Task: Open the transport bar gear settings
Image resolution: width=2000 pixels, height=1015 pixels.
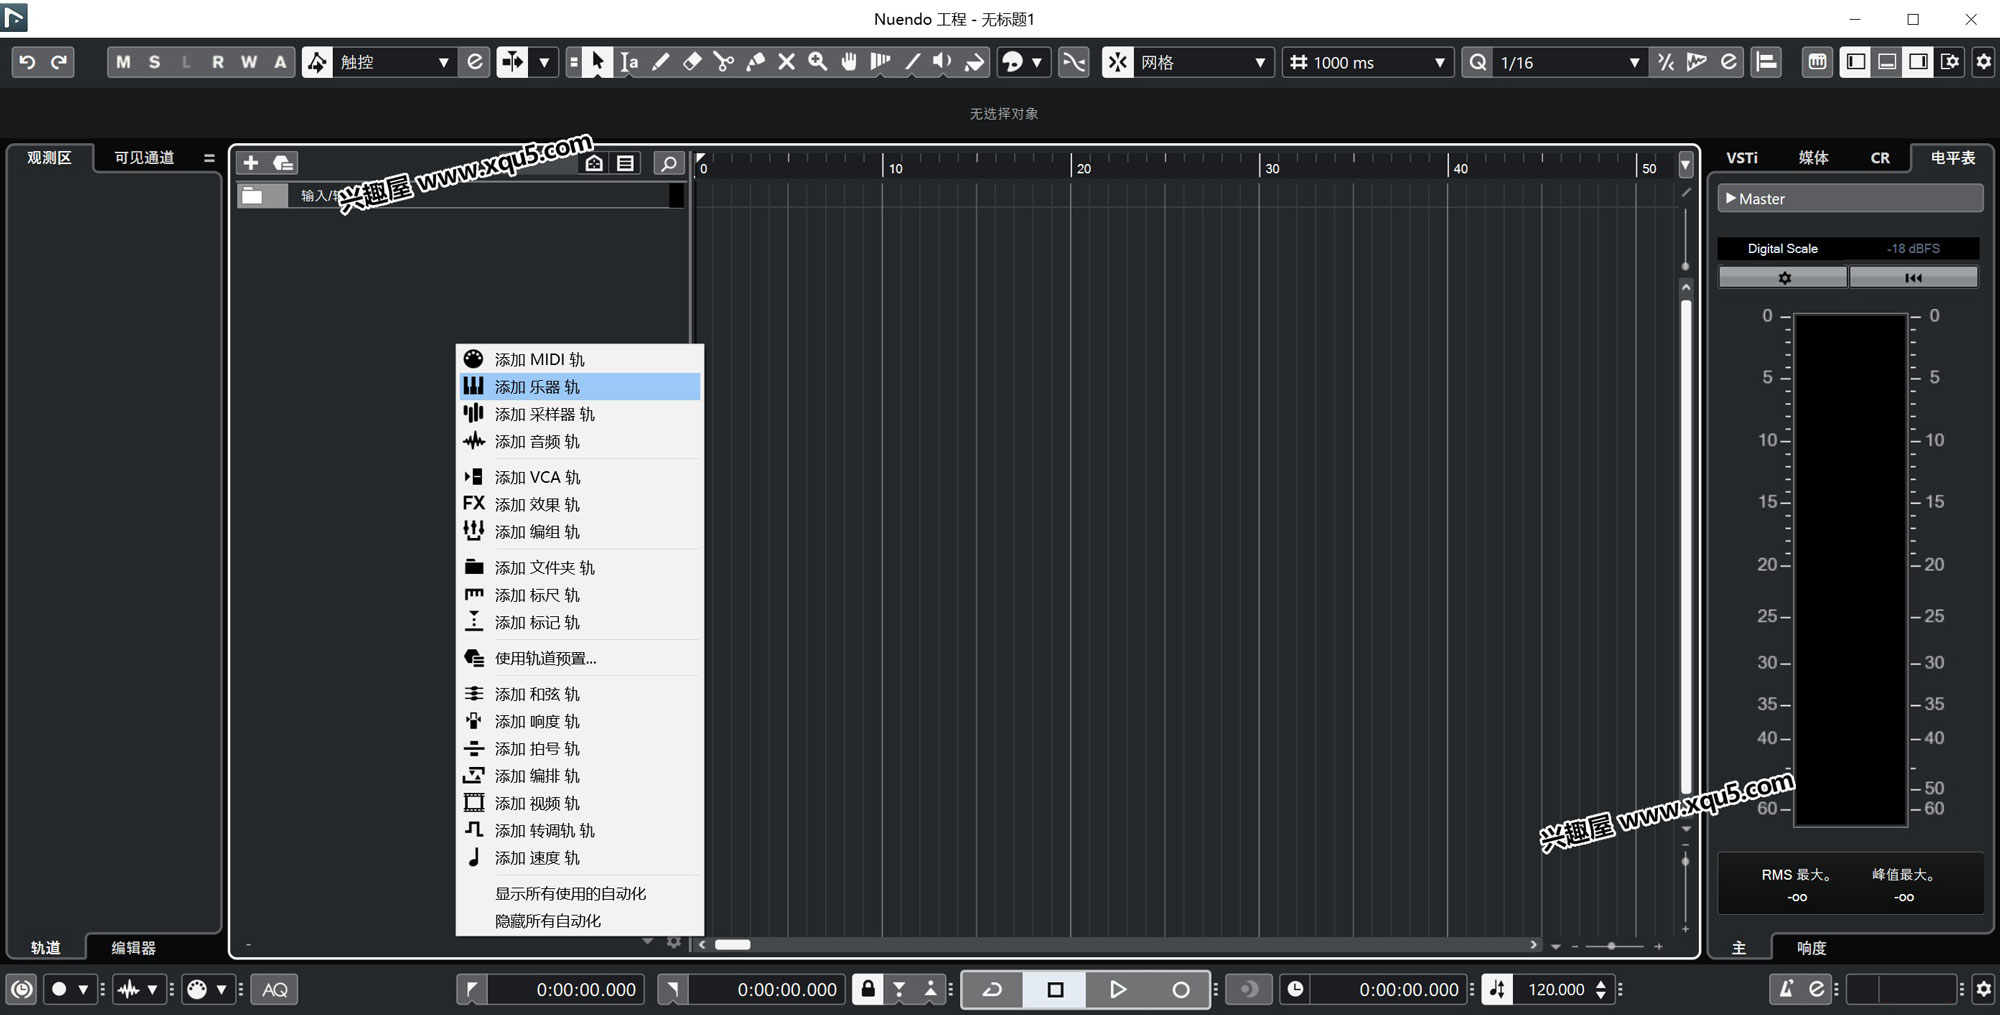Action: pyautogui.click(x=1984, y=989)
